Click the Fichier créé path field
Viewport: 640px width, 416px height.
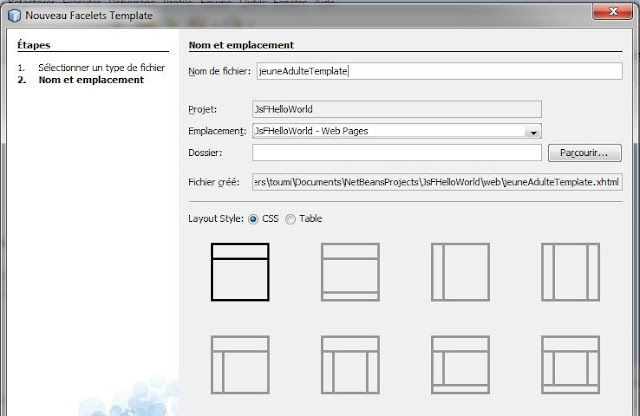click(x=437, y=182)
